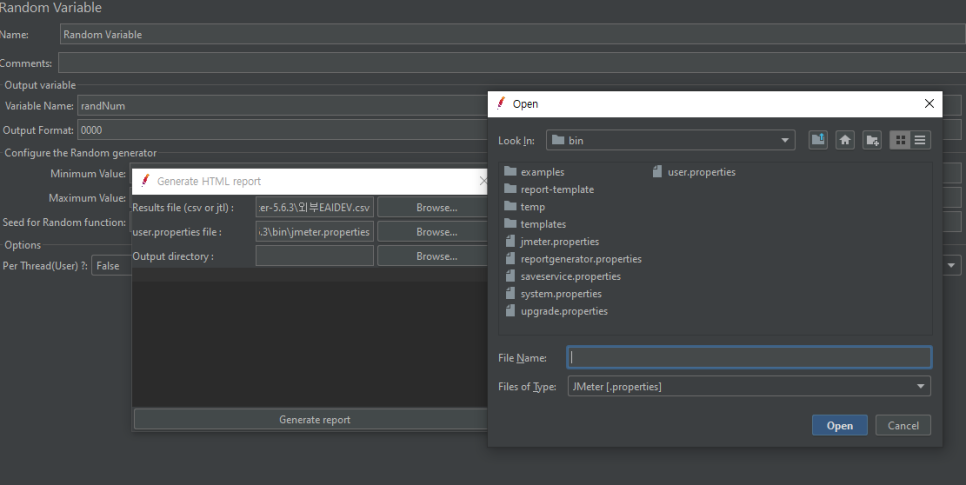Image resolution: width=966 pixels, height=485 pixels.
Task: Expand the Look In folder dropdown
Action: click(x=785, y=141)
